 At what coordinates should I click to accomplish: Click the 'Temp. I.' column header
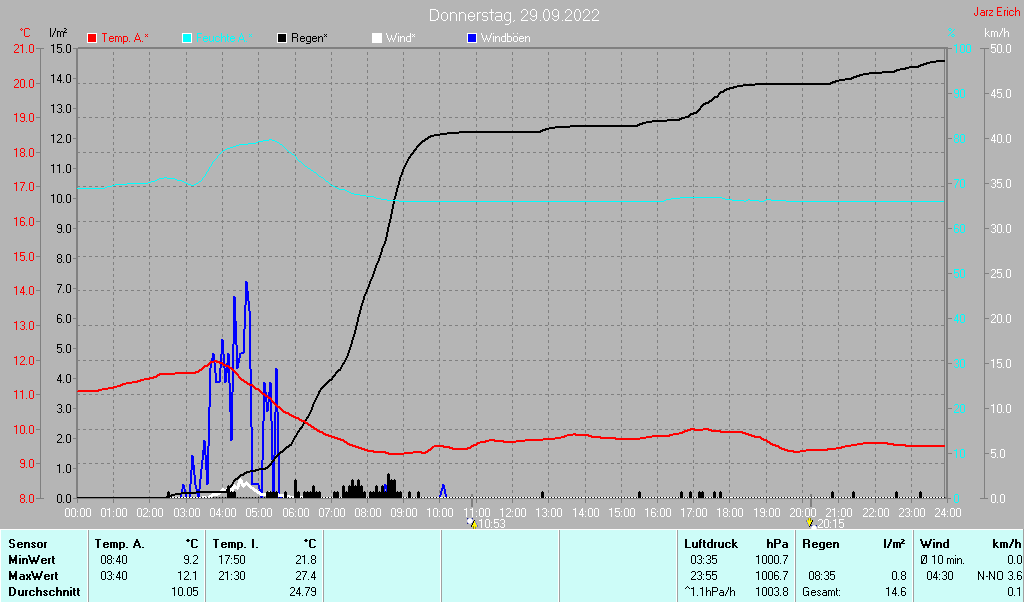(x=234, y=544)
